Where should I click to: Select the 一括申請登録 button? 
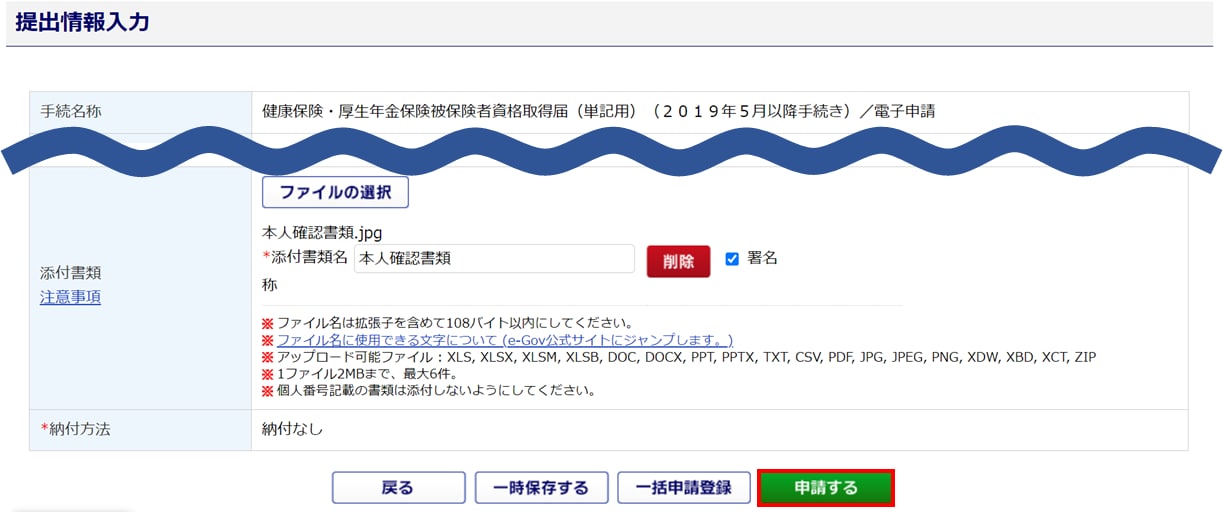click(x=683, y=488)
